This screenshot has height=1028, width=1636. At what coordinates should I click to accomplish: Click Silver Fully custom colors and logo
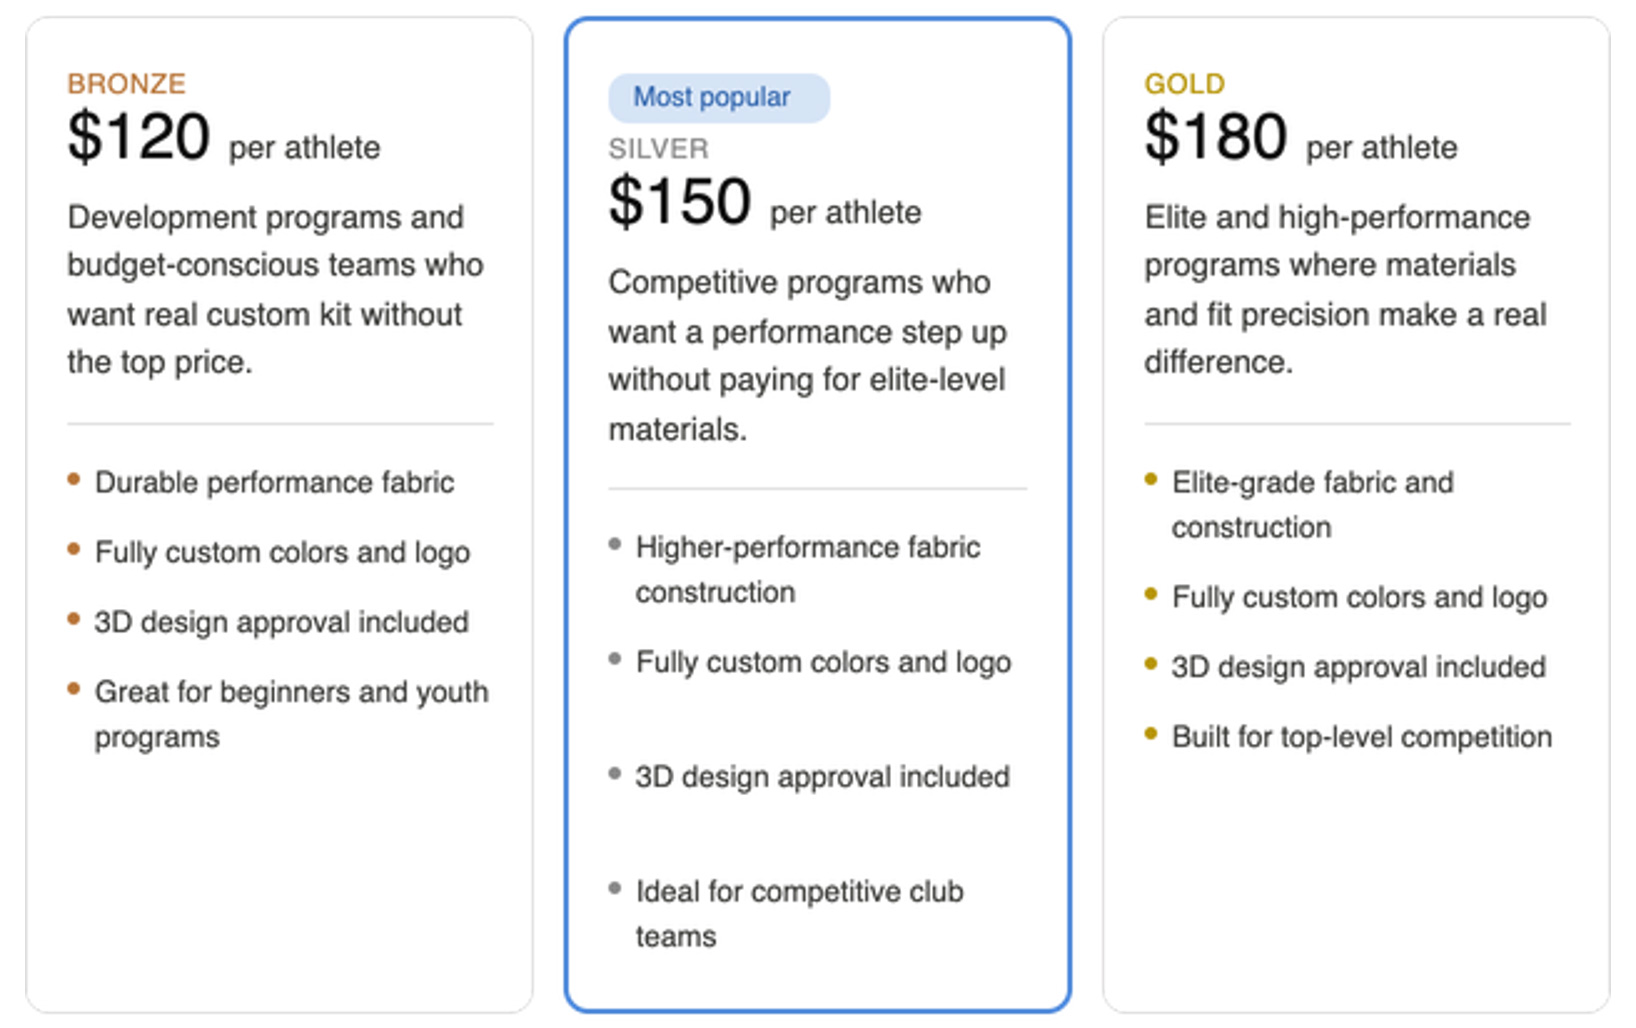point(823,662)
